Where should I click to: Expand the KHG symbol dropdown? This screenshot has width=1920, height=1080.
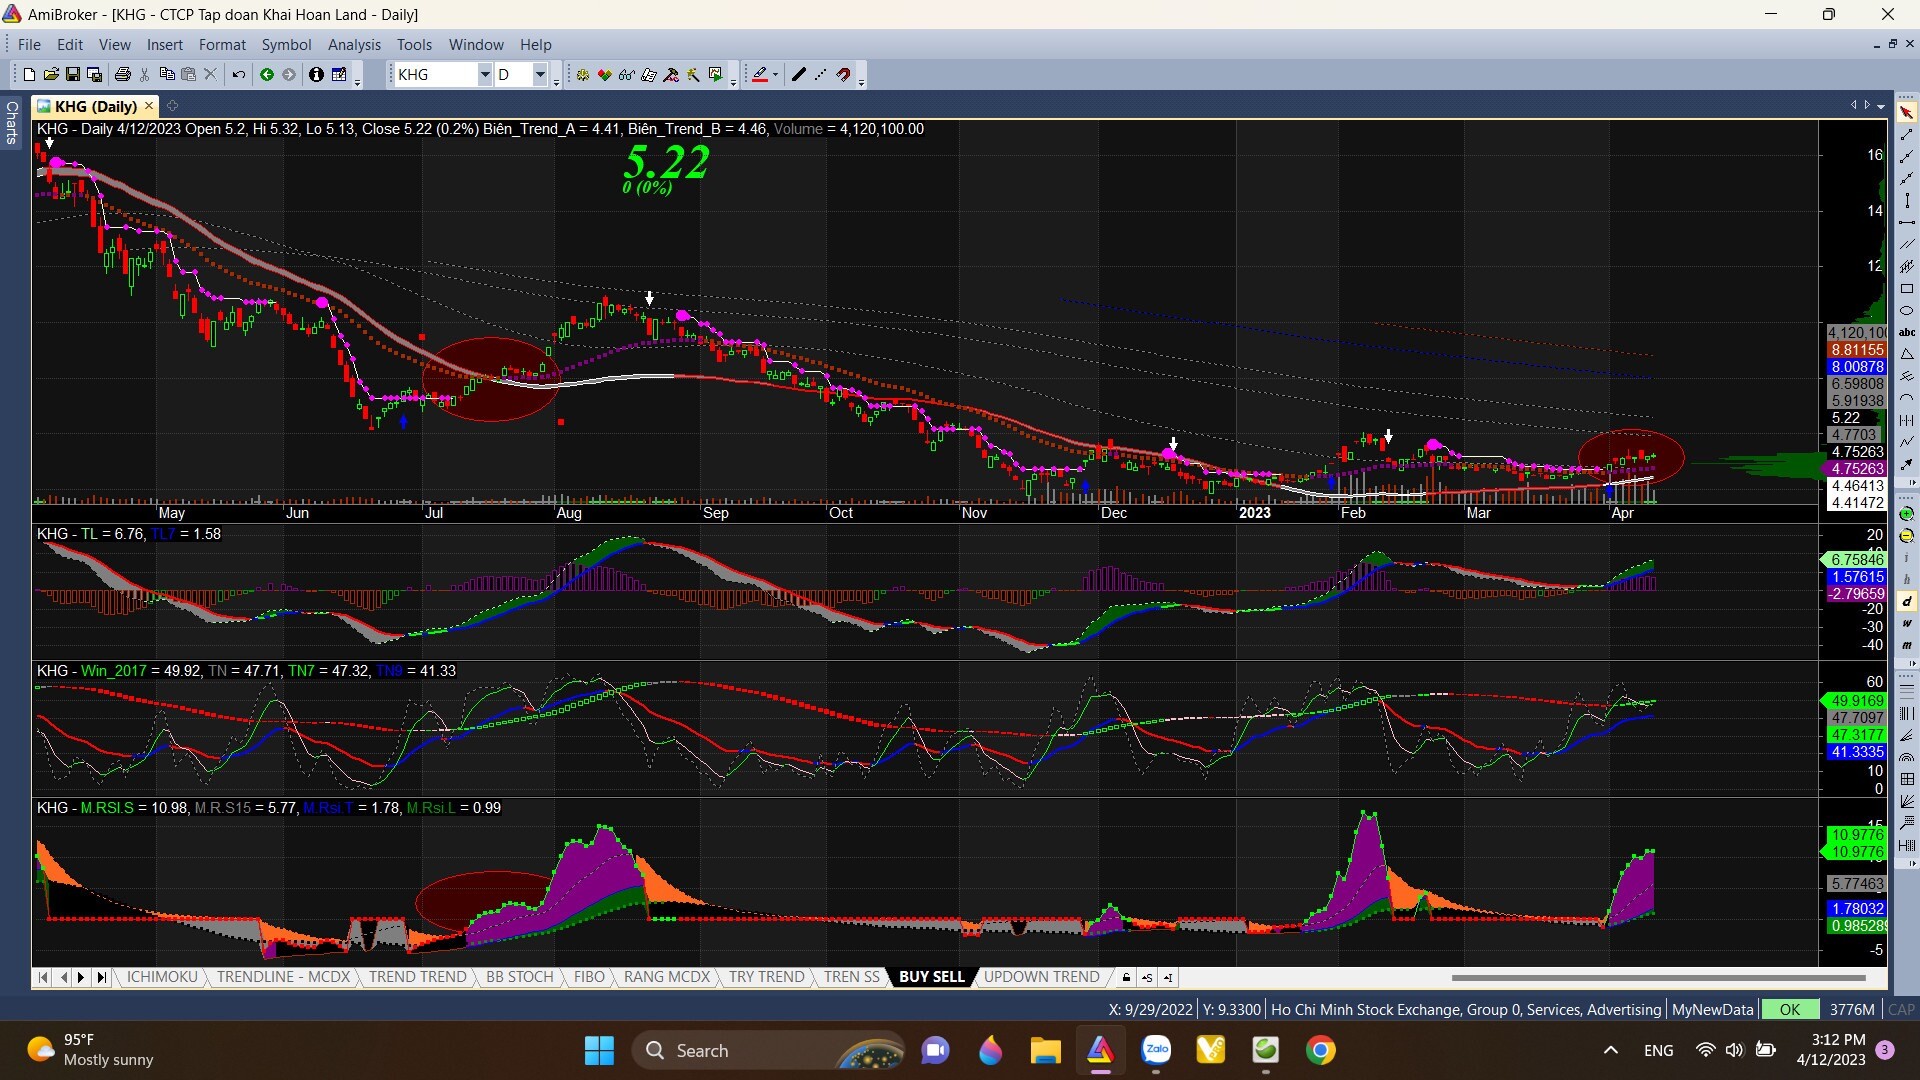coord(485,75)
